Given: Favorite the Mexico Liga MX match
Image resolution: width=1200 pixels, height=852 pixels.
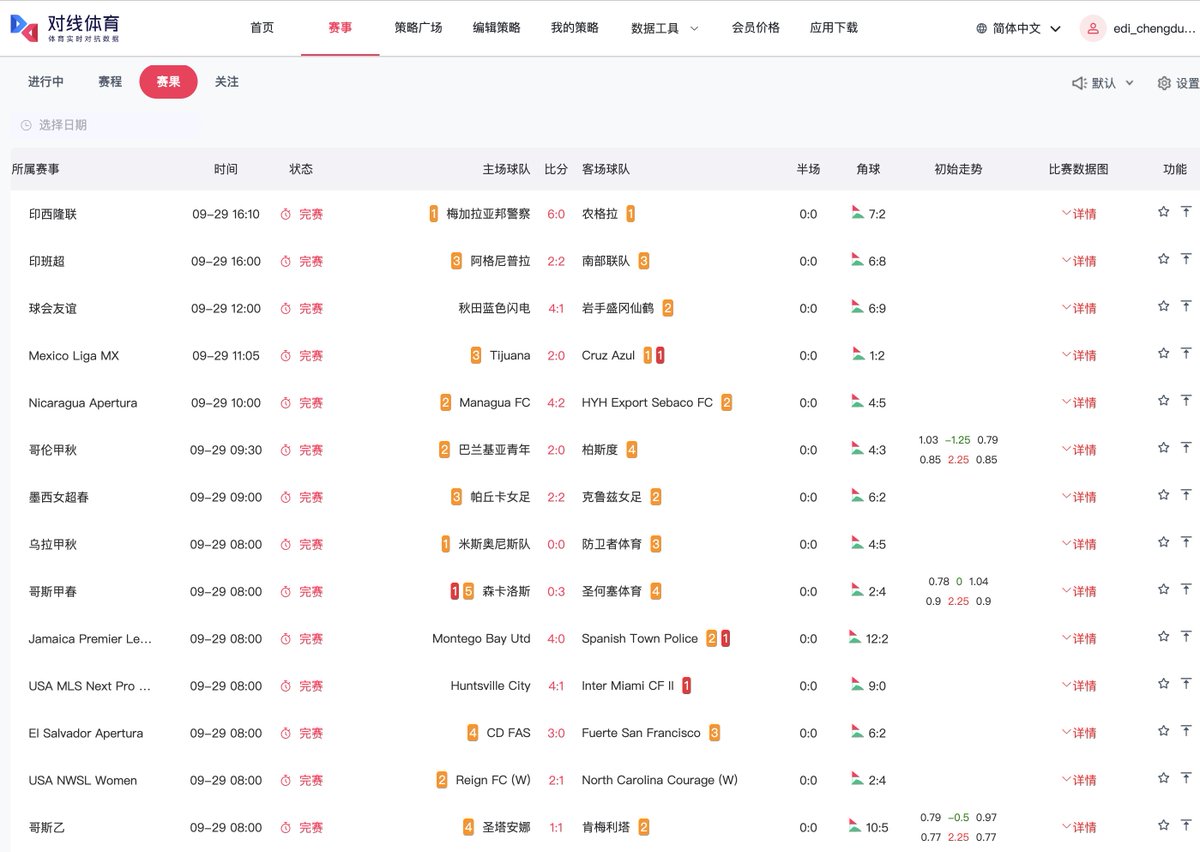Looking at the screenshot, I should 1163,354.
